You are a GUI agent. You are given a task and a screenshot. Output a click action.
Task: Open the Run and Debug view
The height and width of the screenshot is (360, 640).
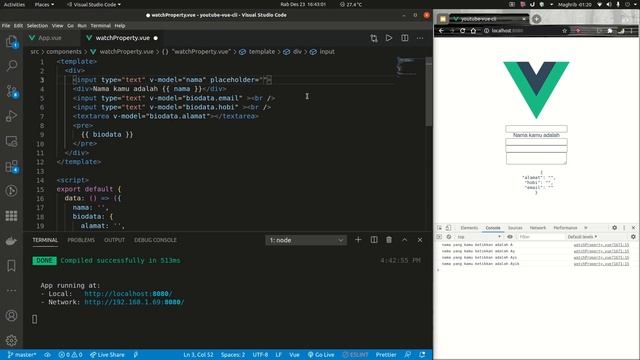click(11, 116)
